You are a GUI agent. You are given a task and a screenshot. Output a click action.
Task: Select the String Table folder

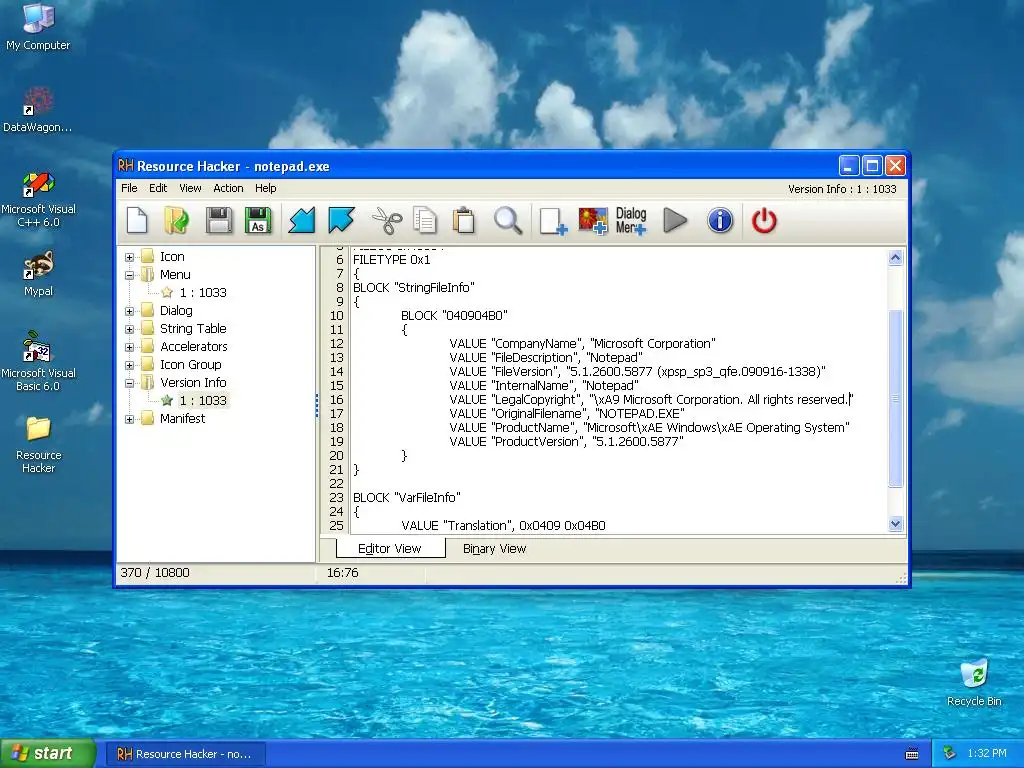(193, 328)
